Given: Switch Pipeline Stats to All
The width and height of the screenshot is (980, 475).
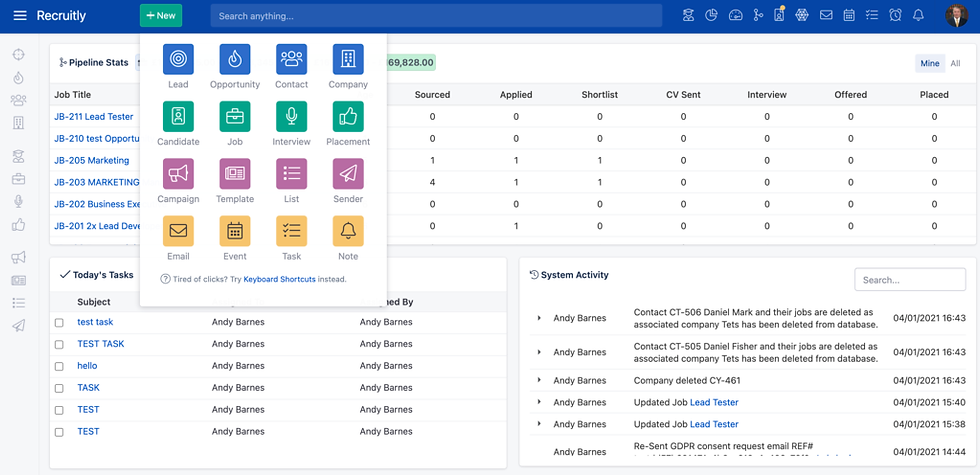Looking at the screenshot, I should coord(956,63).
